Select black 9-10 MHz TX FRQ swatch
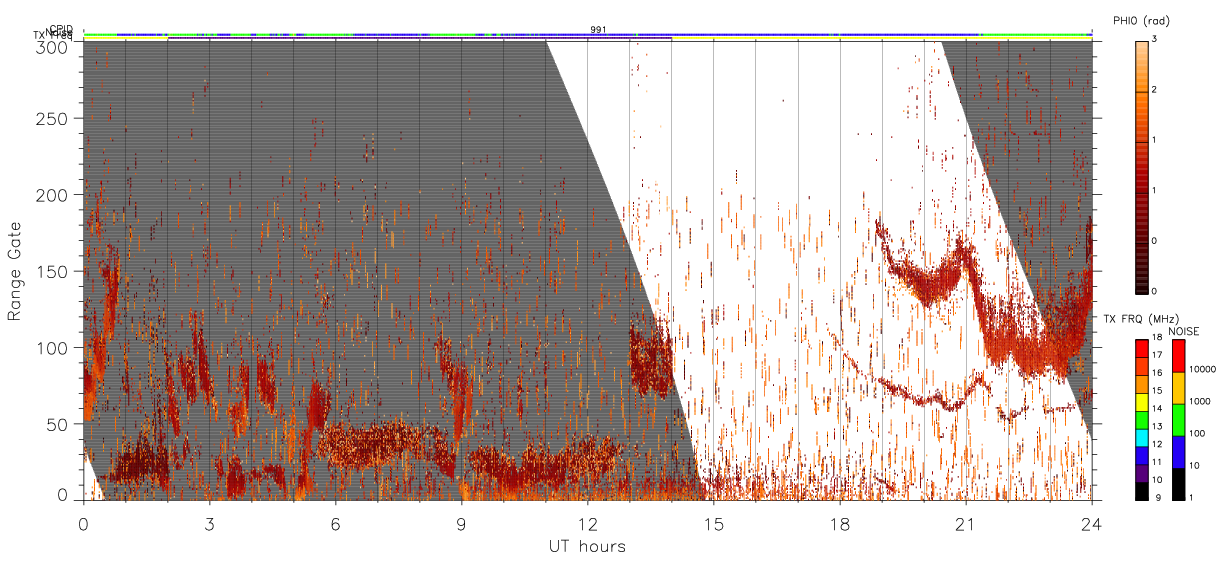1228x567 pixels. pyautogui.click(x=1142, y=491)
